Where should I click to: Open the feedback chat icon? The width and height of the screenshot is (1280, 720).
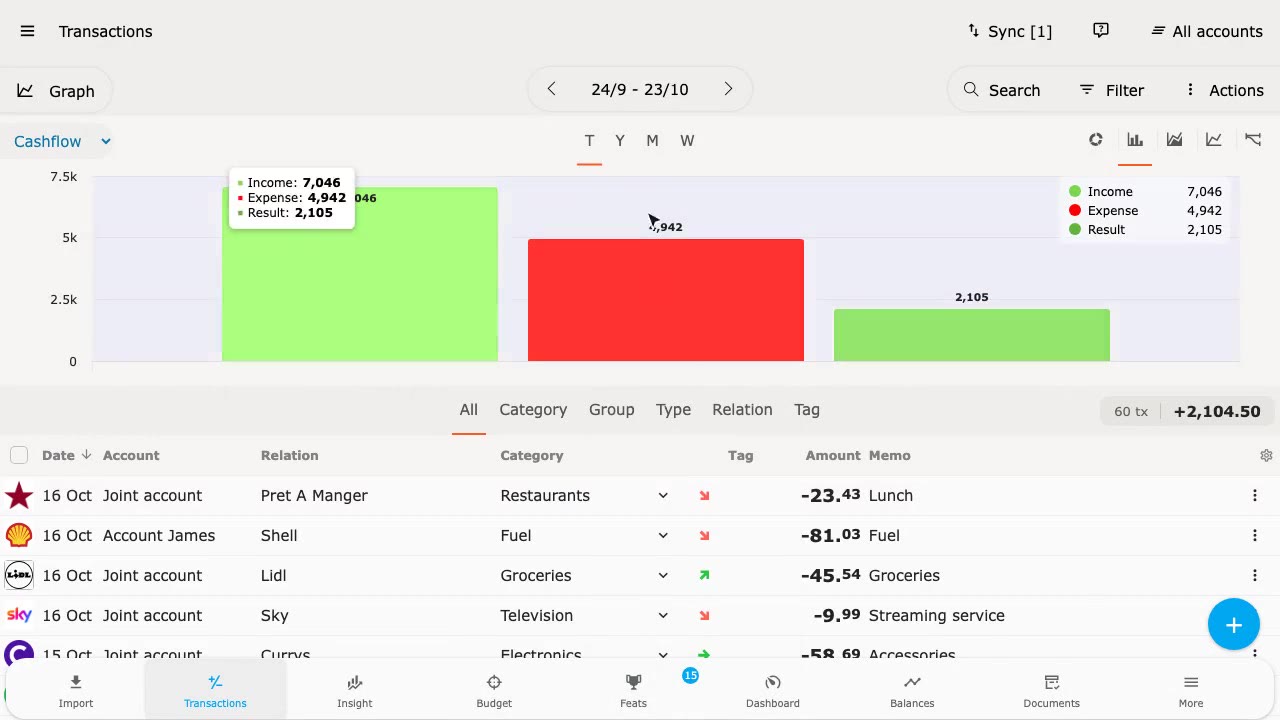1101,31
